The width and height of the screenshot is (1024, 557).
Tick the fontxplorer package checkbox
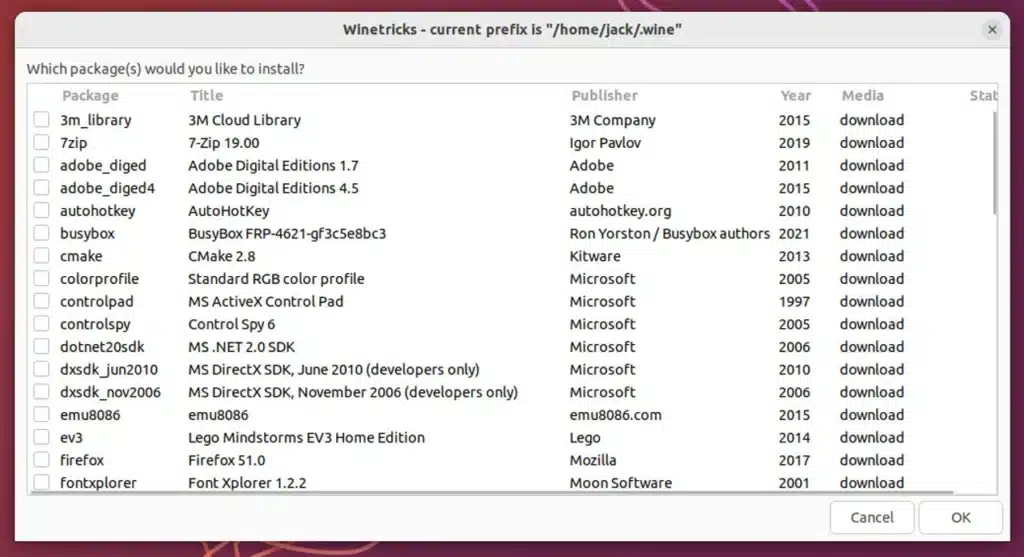[x=41, y=483]
